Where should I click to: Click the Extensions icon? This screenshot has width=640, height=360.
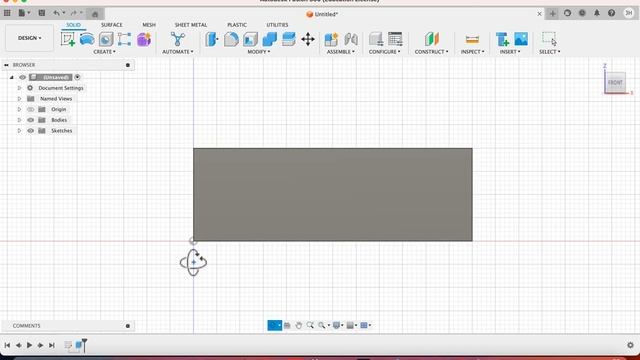(567, 13)
